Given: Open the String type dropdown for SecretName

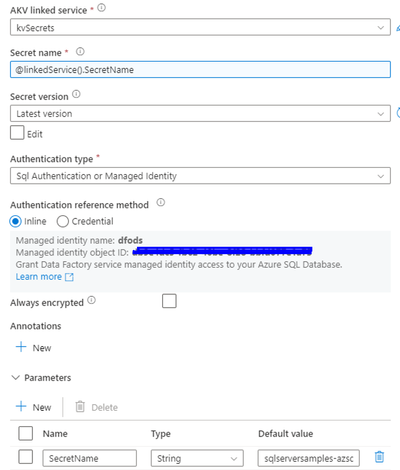Looking at the screenshot, I should click(x=197, y=458).
